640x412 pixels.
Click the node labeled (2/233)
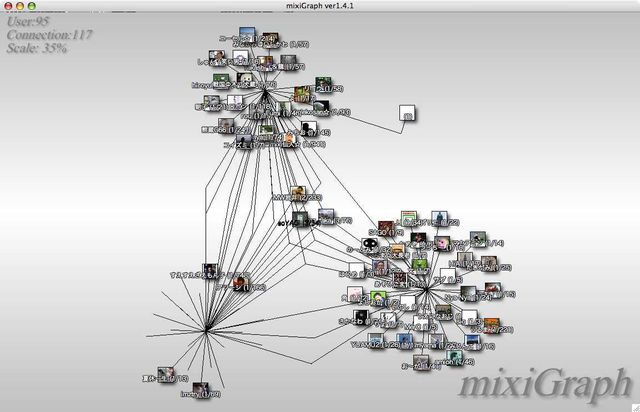[x=298, y=193]
